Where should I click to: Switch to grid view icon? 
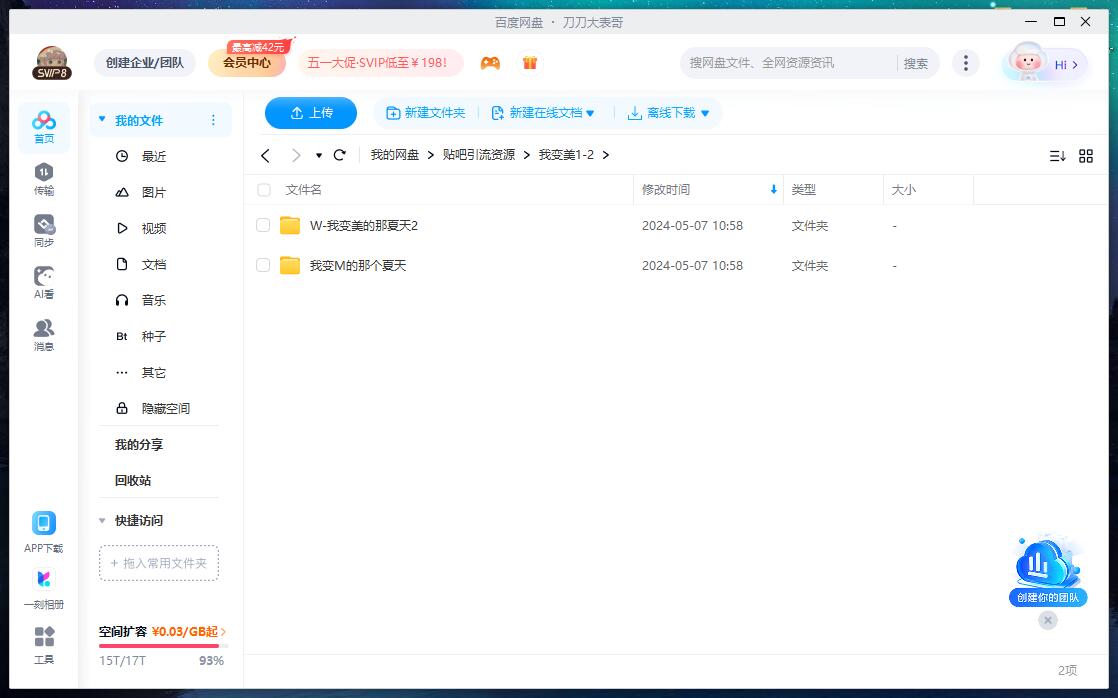1086,156
